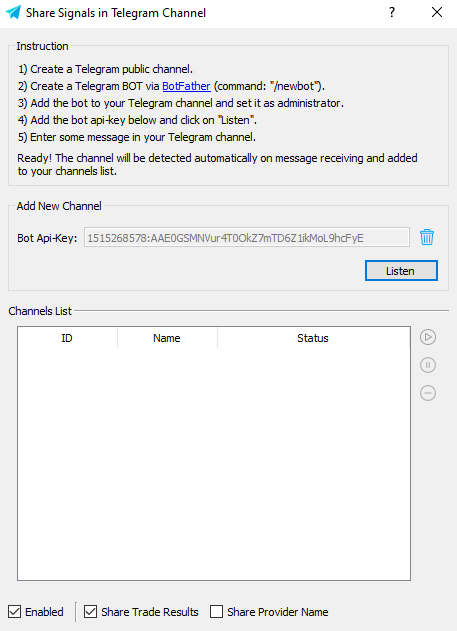Sort the channels list by Name column
Screen dimensions: 457x631
pyautogui.click(x=167, y=338)
